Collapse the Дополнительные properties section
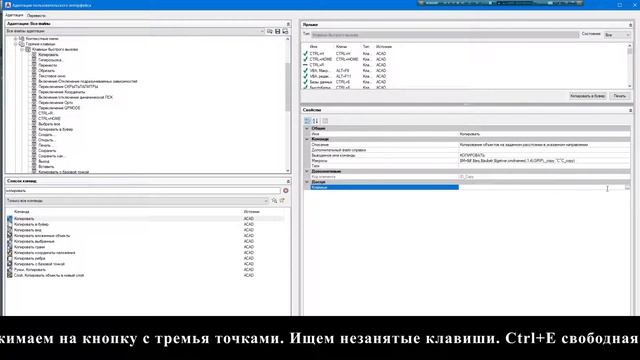This screenshot has height=360, width=640. pyautogui.click(x=307, y=171)
